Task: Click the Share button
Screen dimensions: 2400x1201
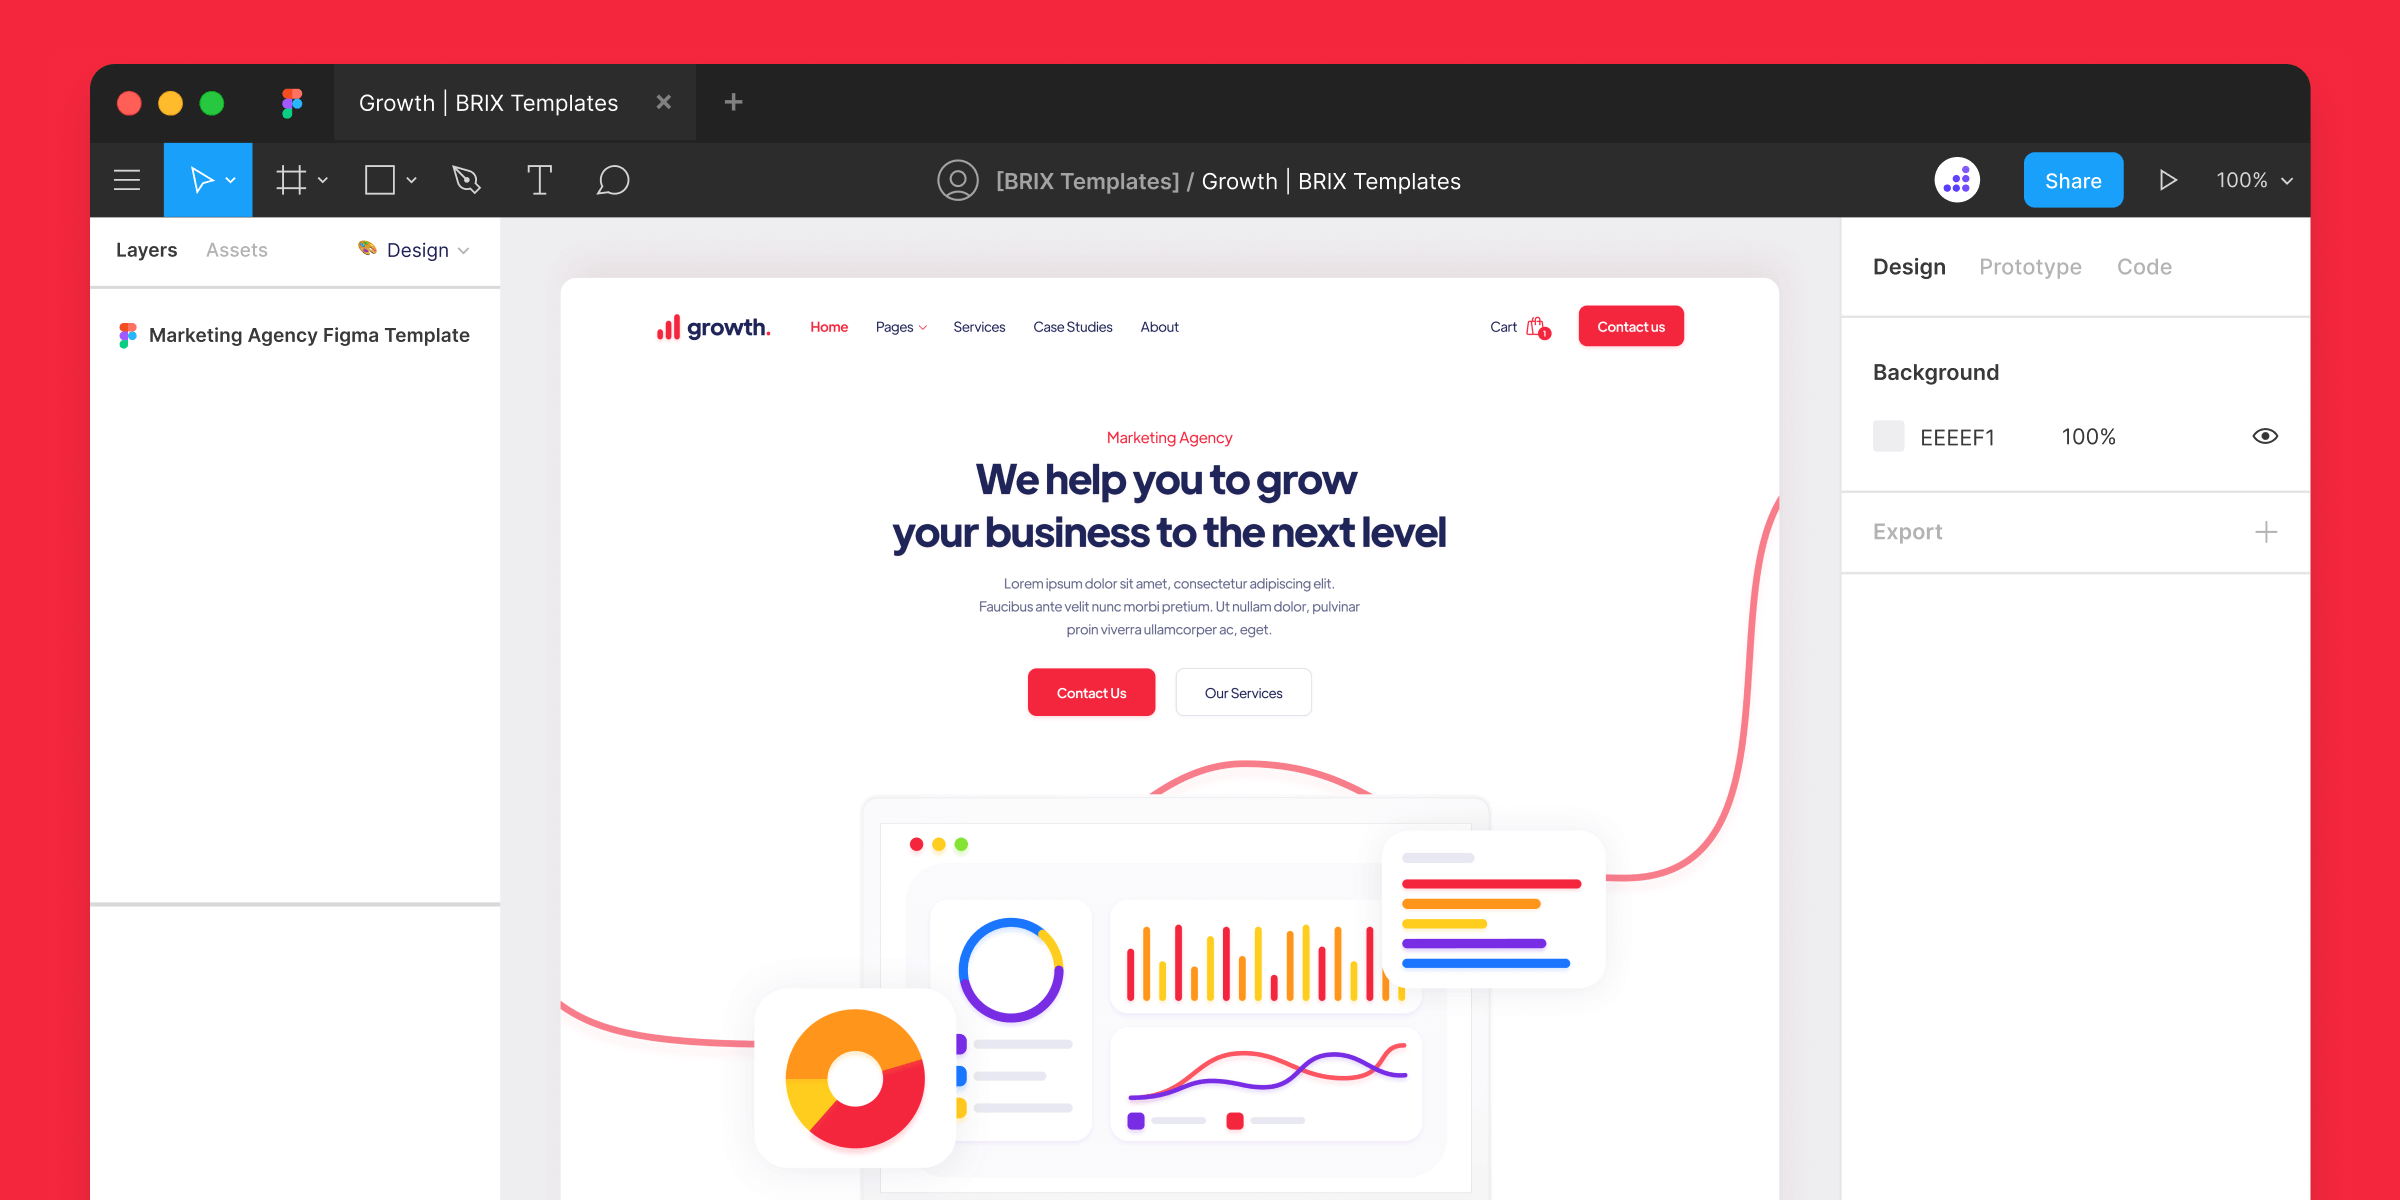Action: click(2072, 179)
